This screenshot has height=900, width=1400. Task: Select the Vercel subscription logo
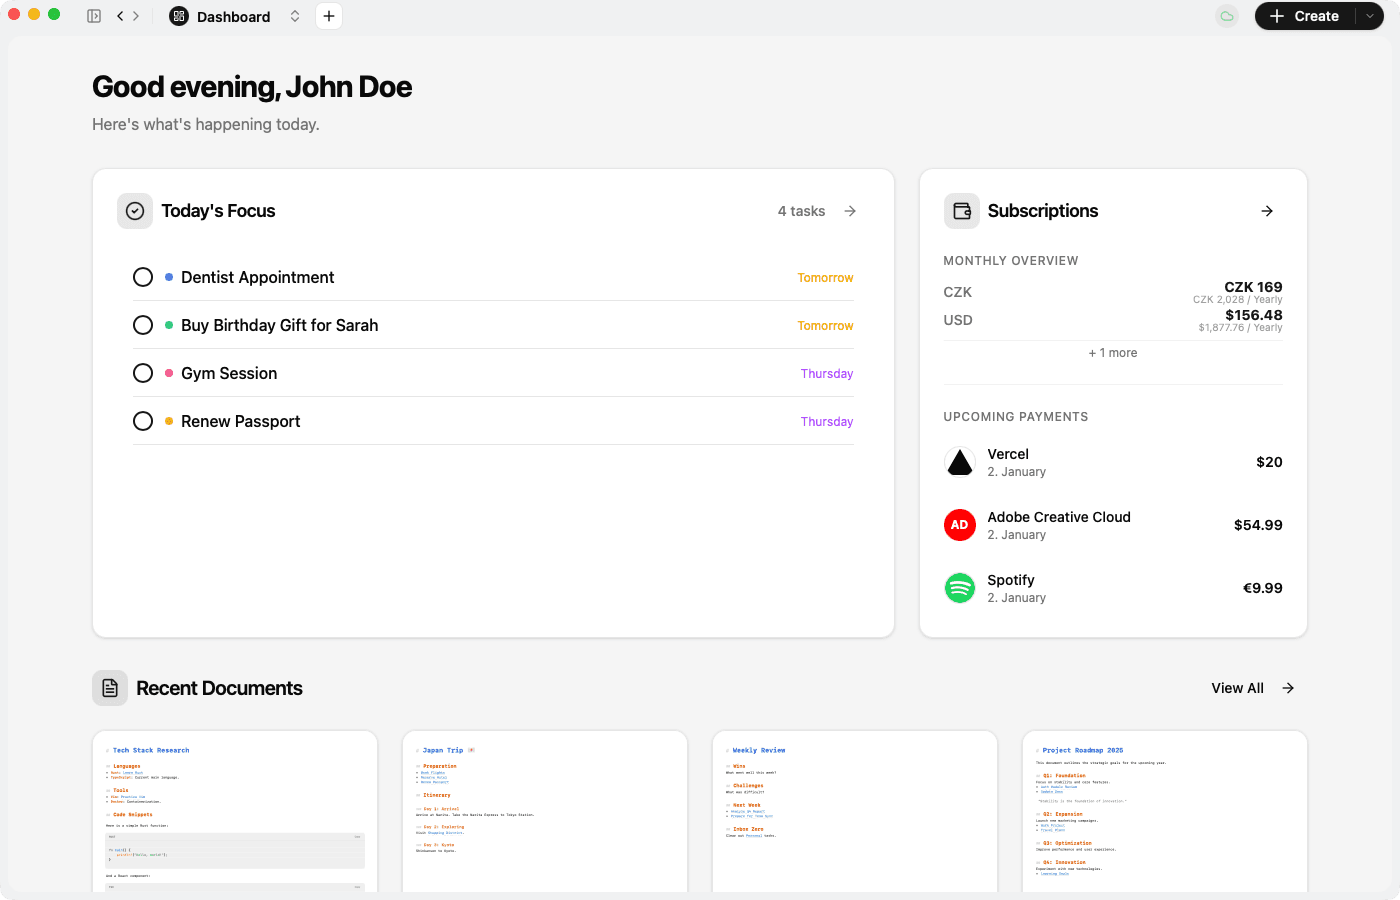959,462
